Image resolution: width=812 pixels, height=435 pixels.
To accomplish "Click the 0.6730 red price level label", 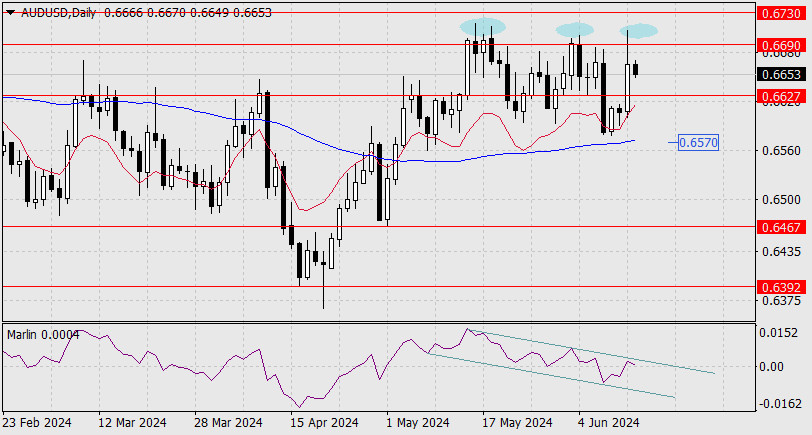I will (782, 13).
